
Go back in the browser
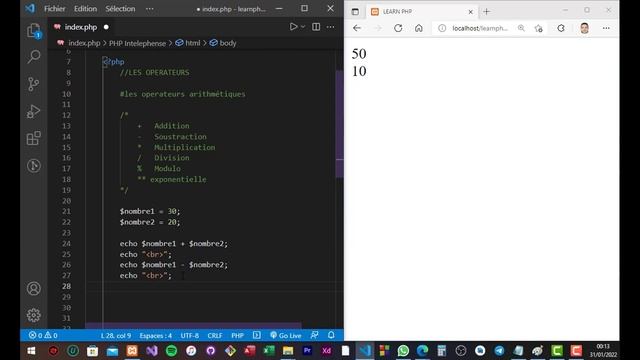[357, 28]
